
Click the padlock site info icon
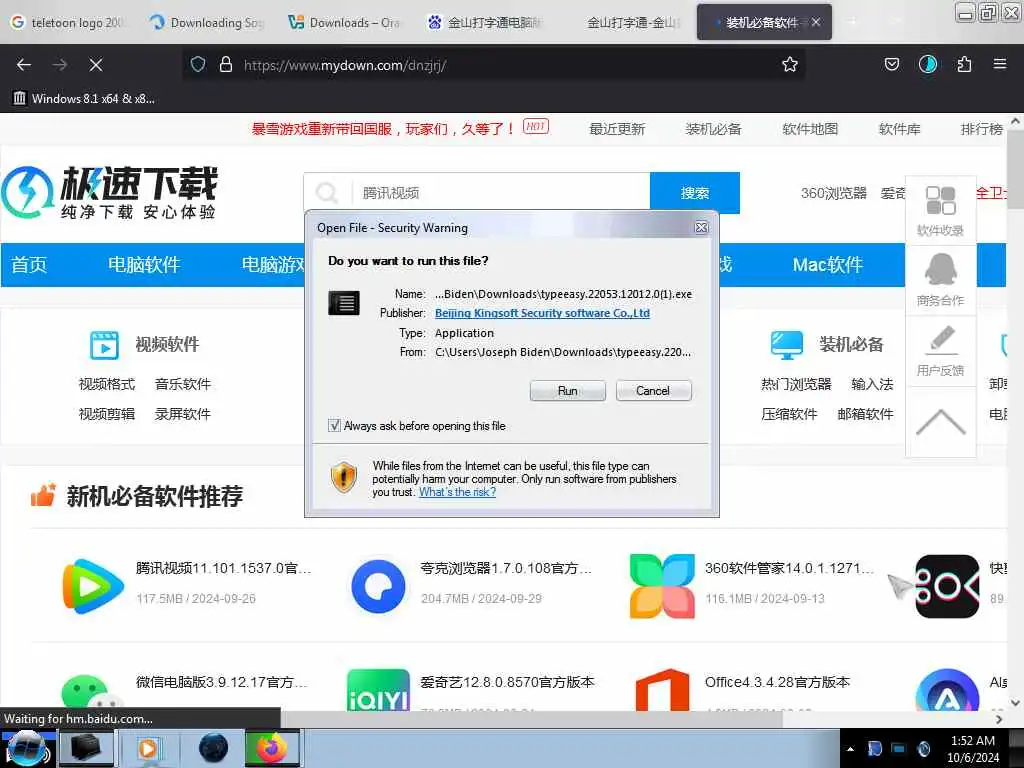[x=226, y=64]
